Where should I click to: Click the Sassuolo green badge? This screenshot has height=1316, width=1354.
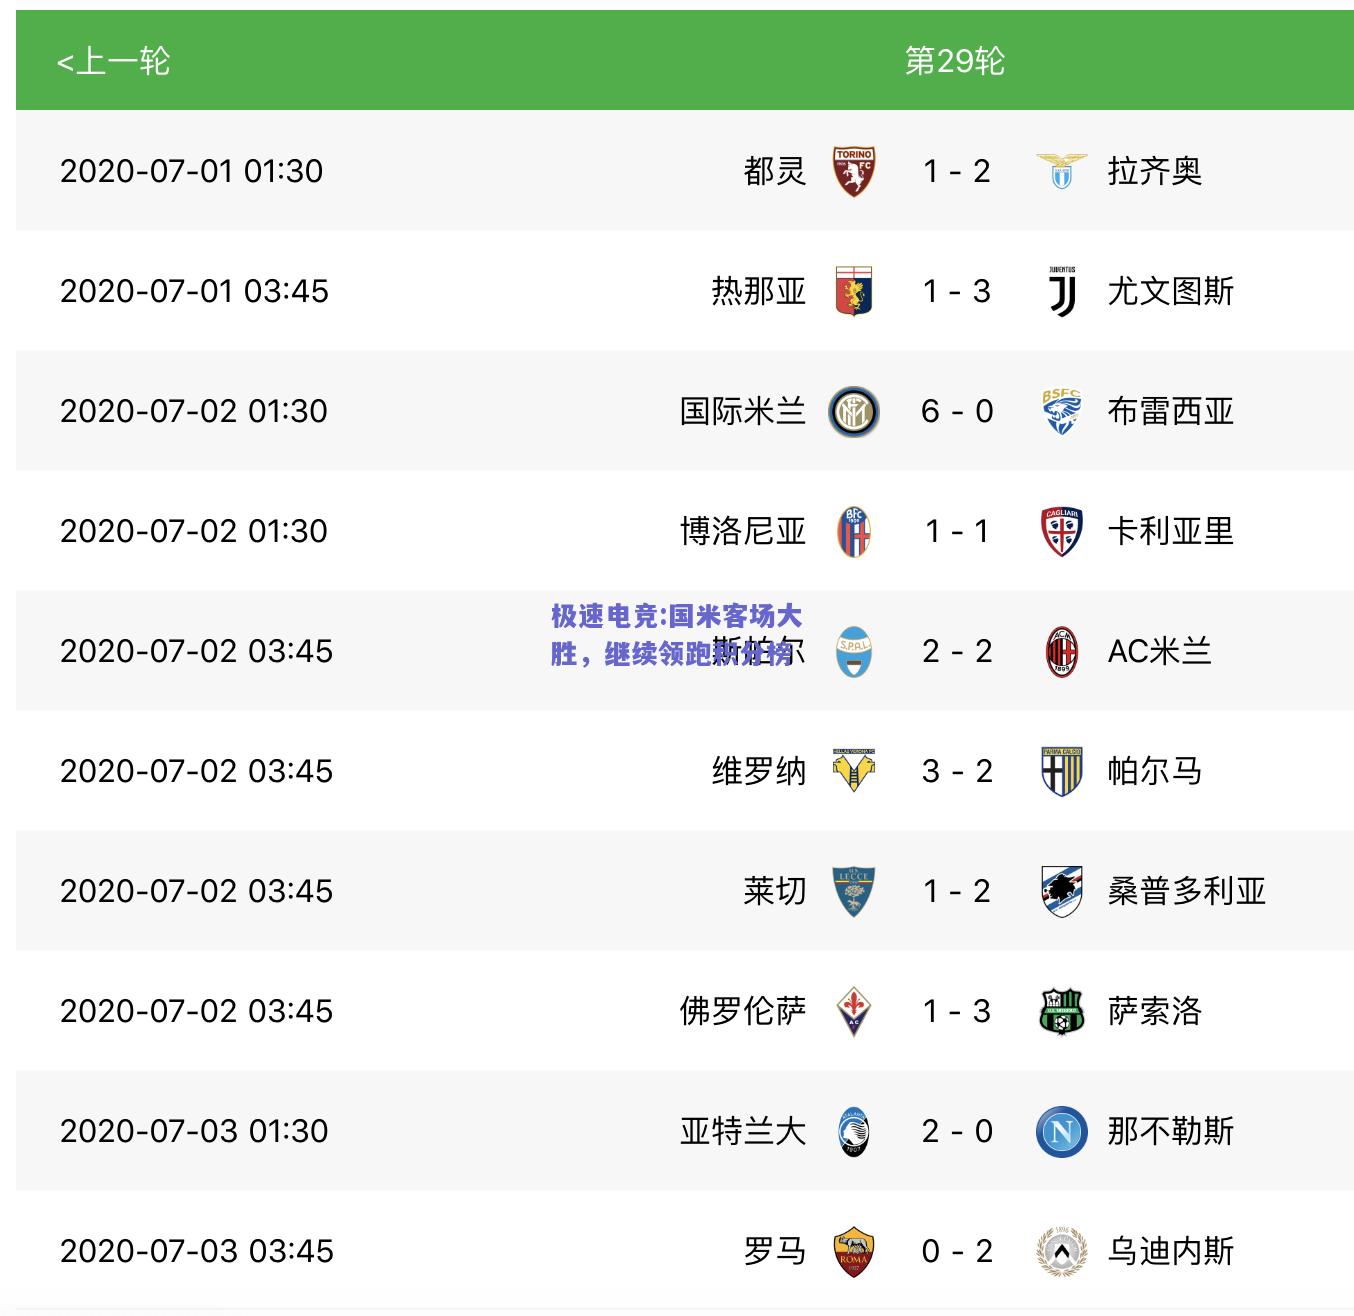pos(1061,1011)
